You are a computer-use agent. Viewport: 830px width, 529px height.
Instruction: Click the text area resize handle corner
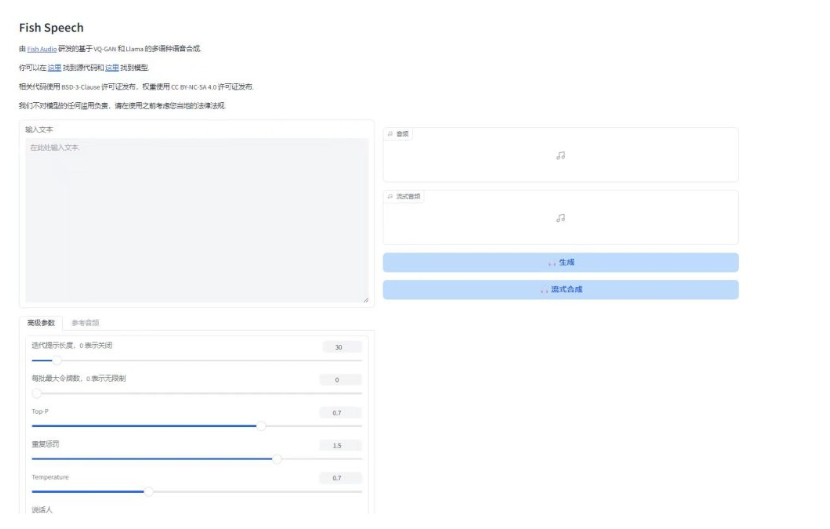364,299
